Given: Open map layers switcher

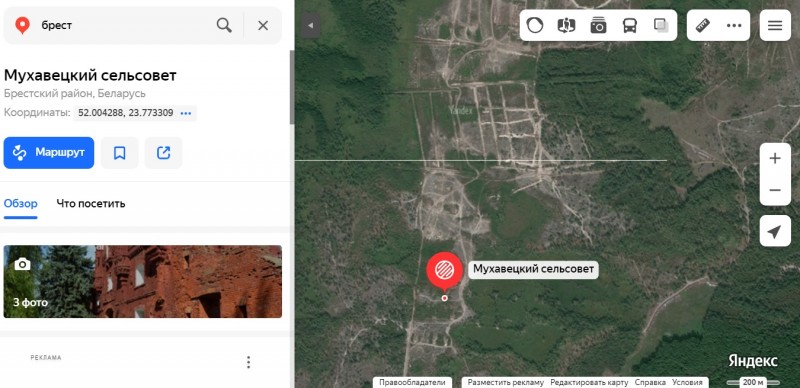Looking at the screenshot, I should 661,25.
